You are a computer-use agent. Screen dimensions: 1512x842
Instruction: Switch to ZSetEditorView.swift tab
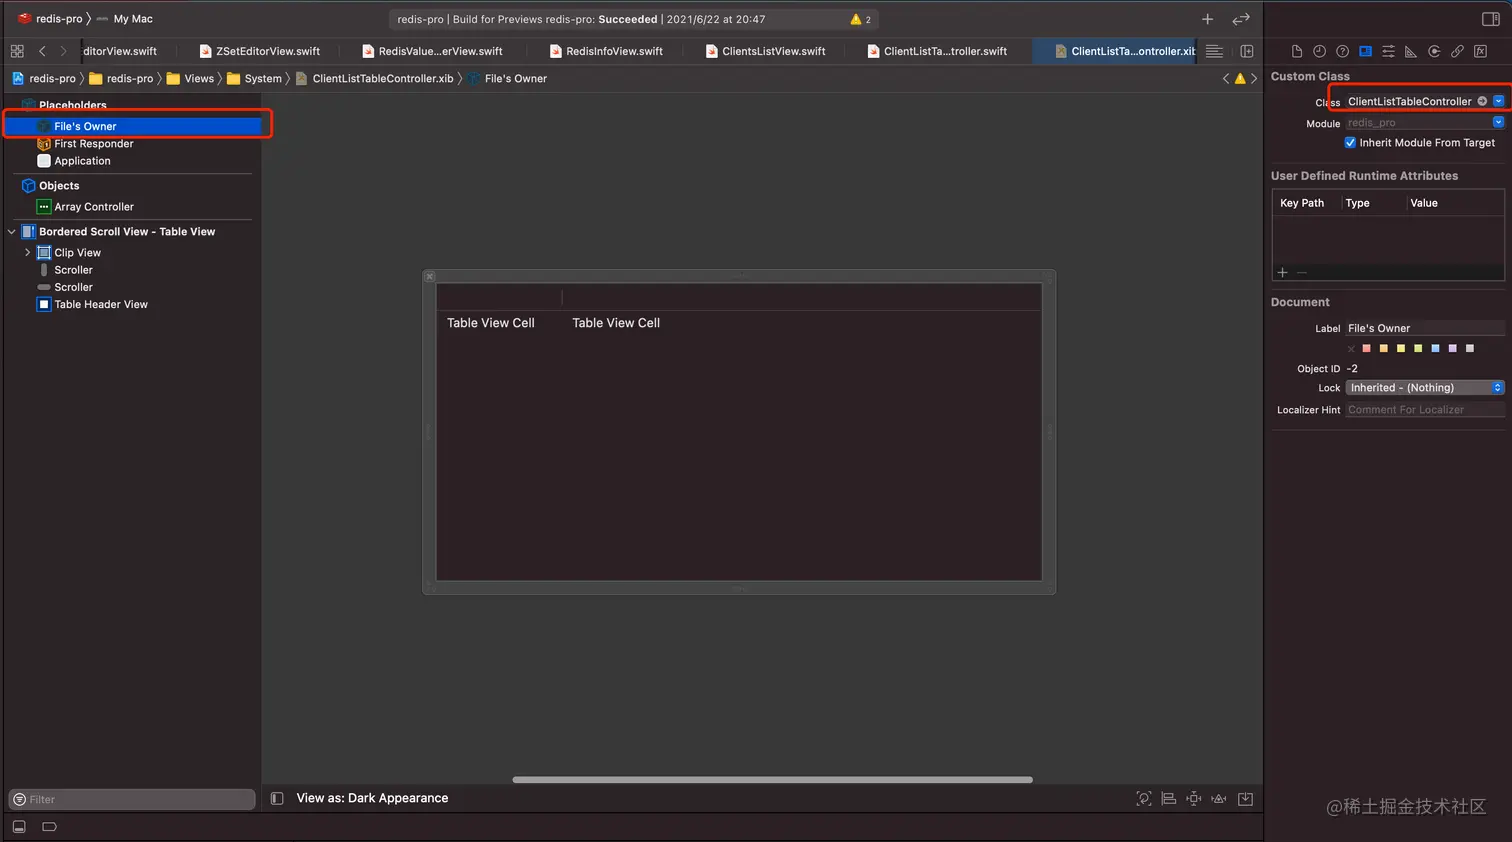[259, 51]
